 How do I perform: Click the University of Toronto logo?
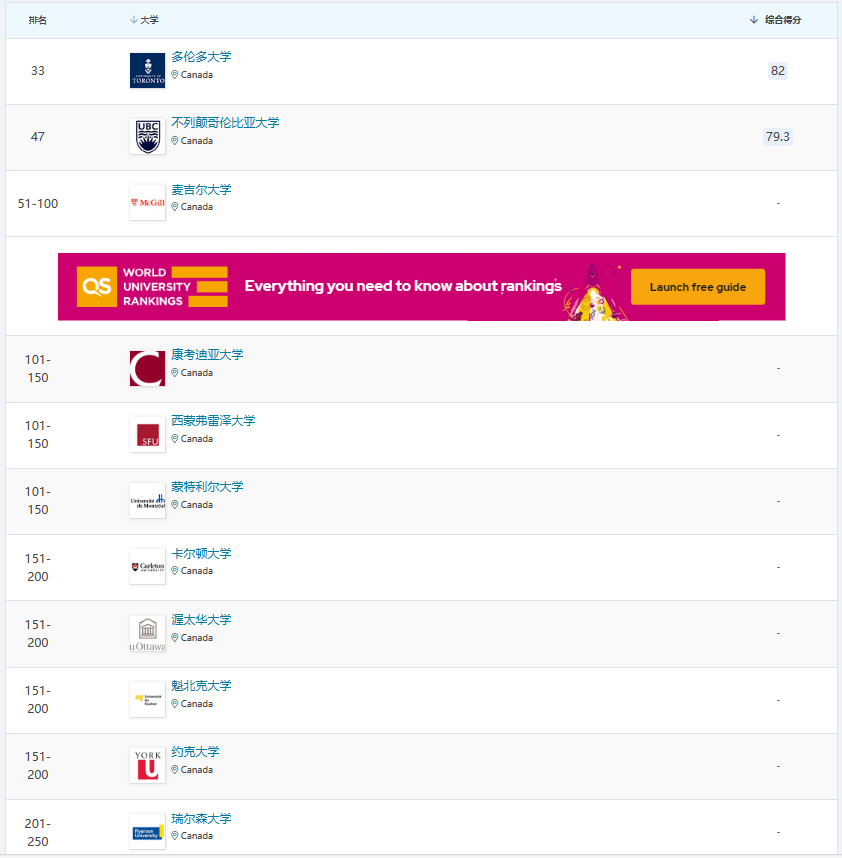(x=147, y=71)
